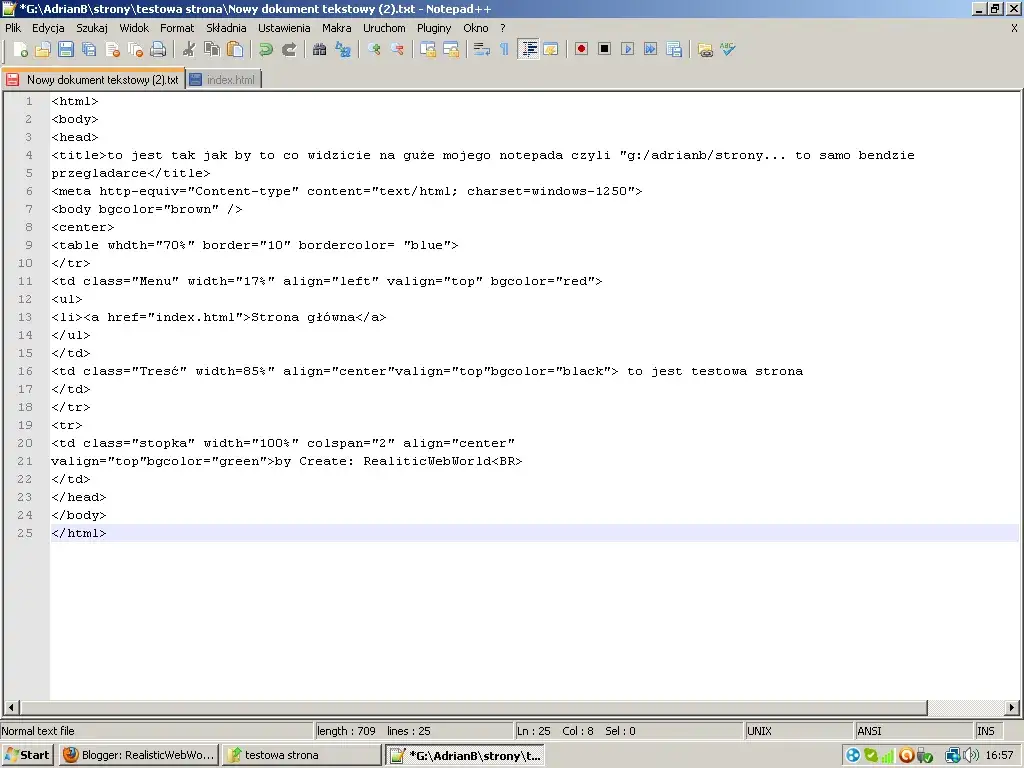Redo action toolbar icon
Viewport: 1024px width, 768px height.
(289, 50)
